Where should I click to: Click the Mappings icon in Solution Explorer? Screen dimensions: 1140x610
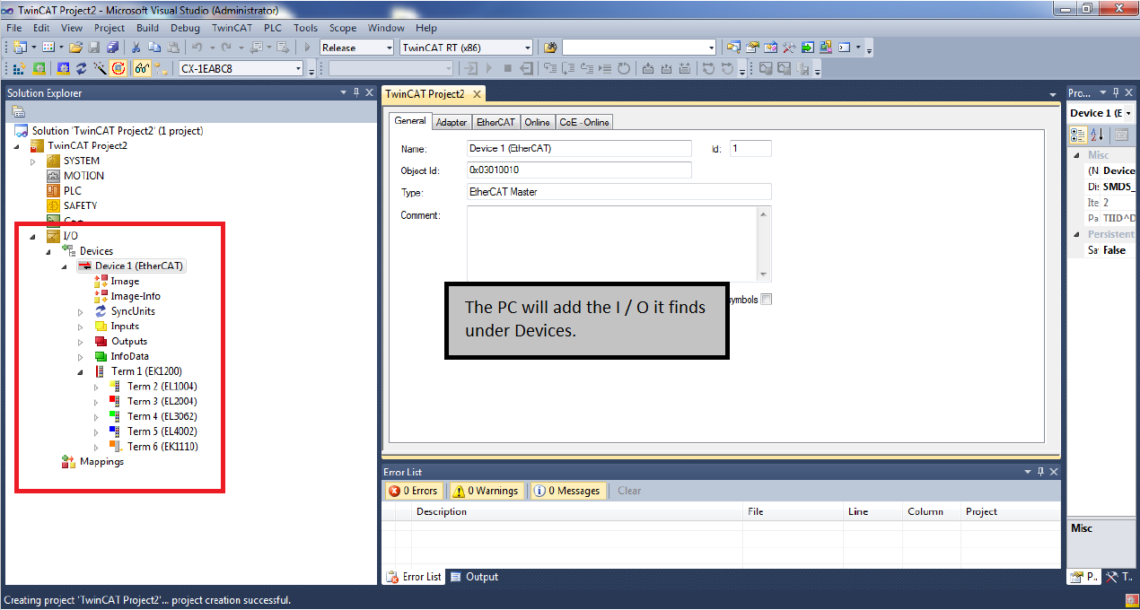tap(68, 462)
